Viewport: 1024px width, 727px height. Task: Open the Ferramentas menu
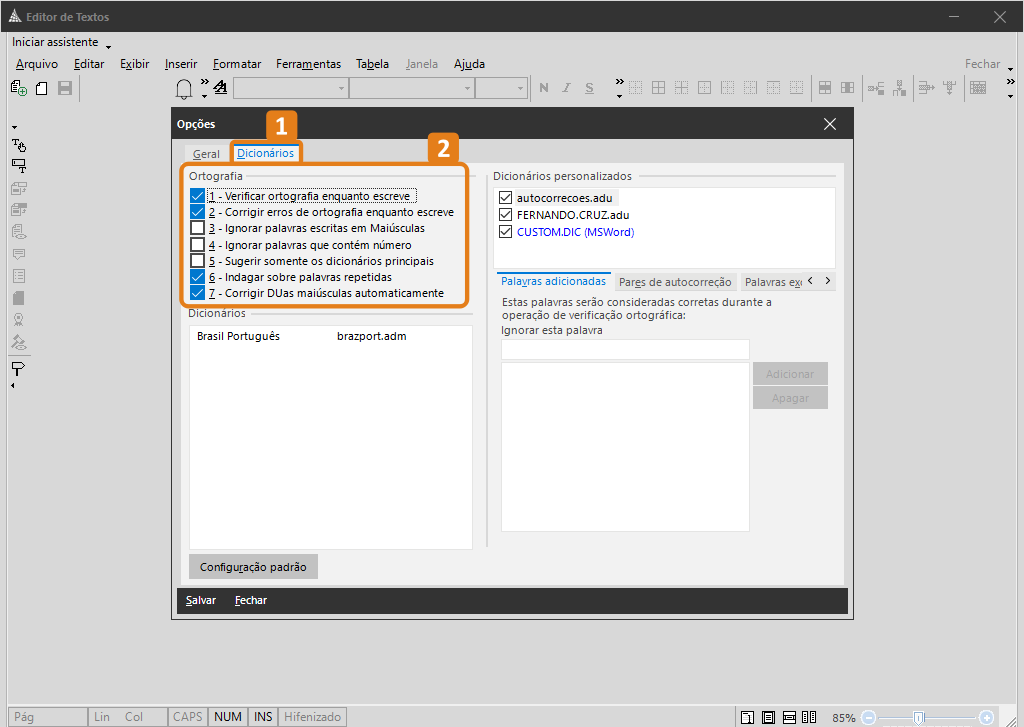pyautogui.click(x=308, y=64)
